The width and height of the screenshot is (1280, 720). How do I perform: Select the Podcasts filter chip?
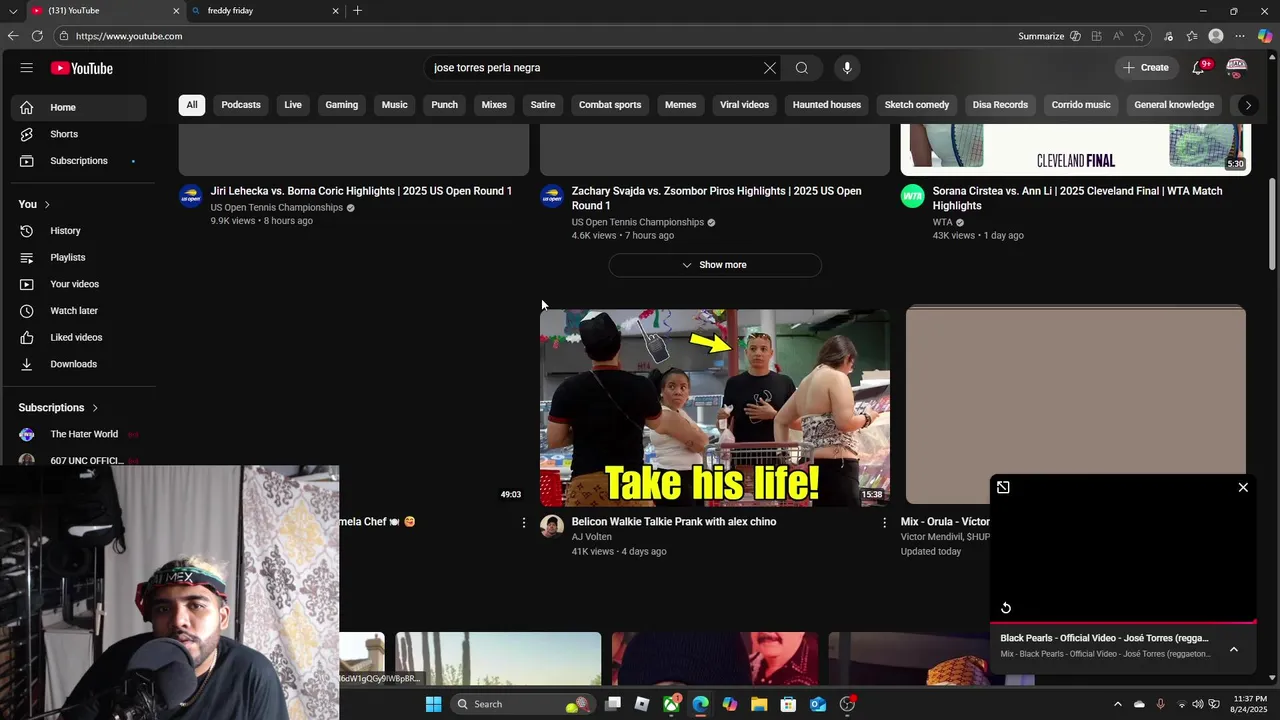pos(241,105)
